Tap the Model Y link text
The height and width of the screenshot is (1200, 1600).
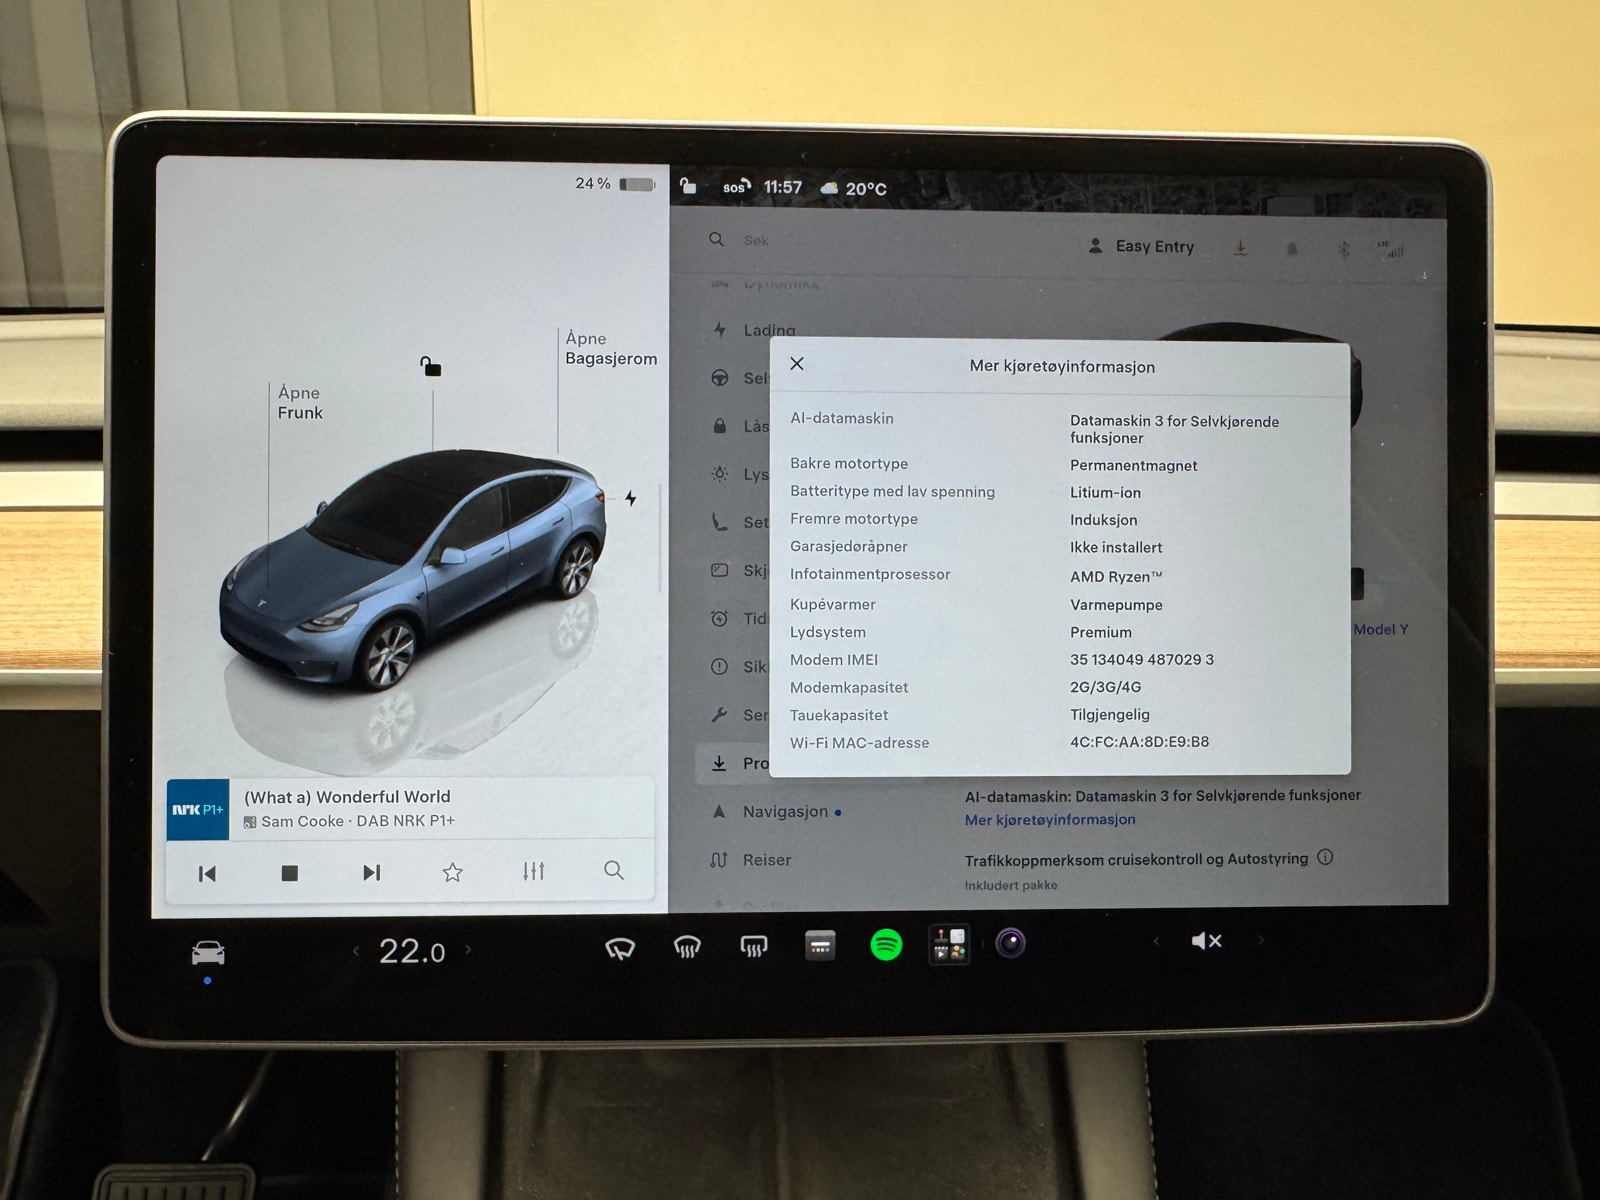point(1380,629)
